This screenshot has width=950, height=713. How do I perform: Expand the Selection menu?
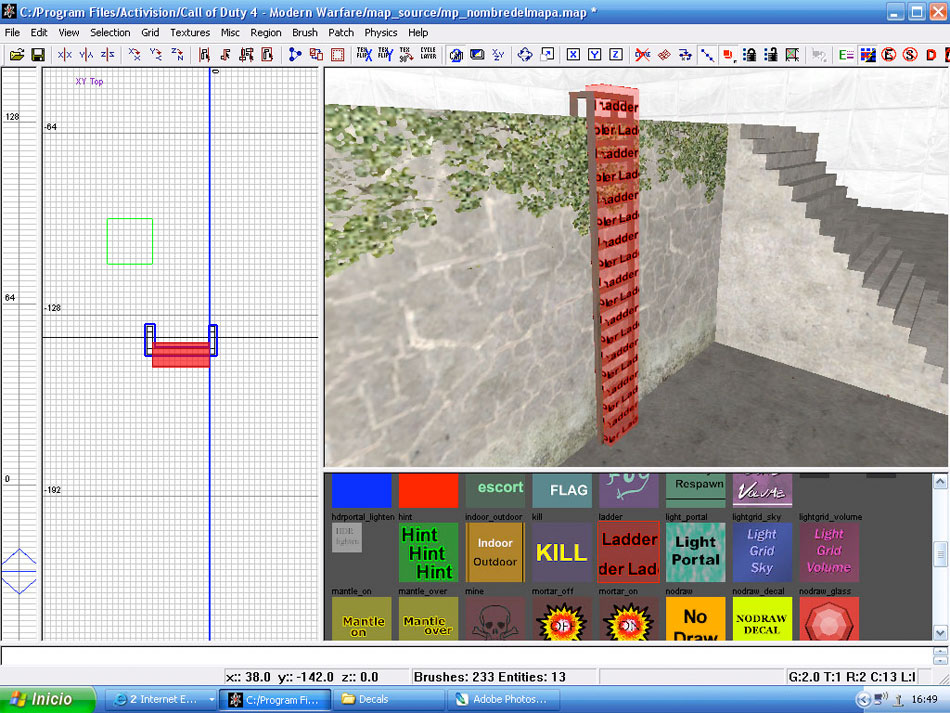point(110,32)
